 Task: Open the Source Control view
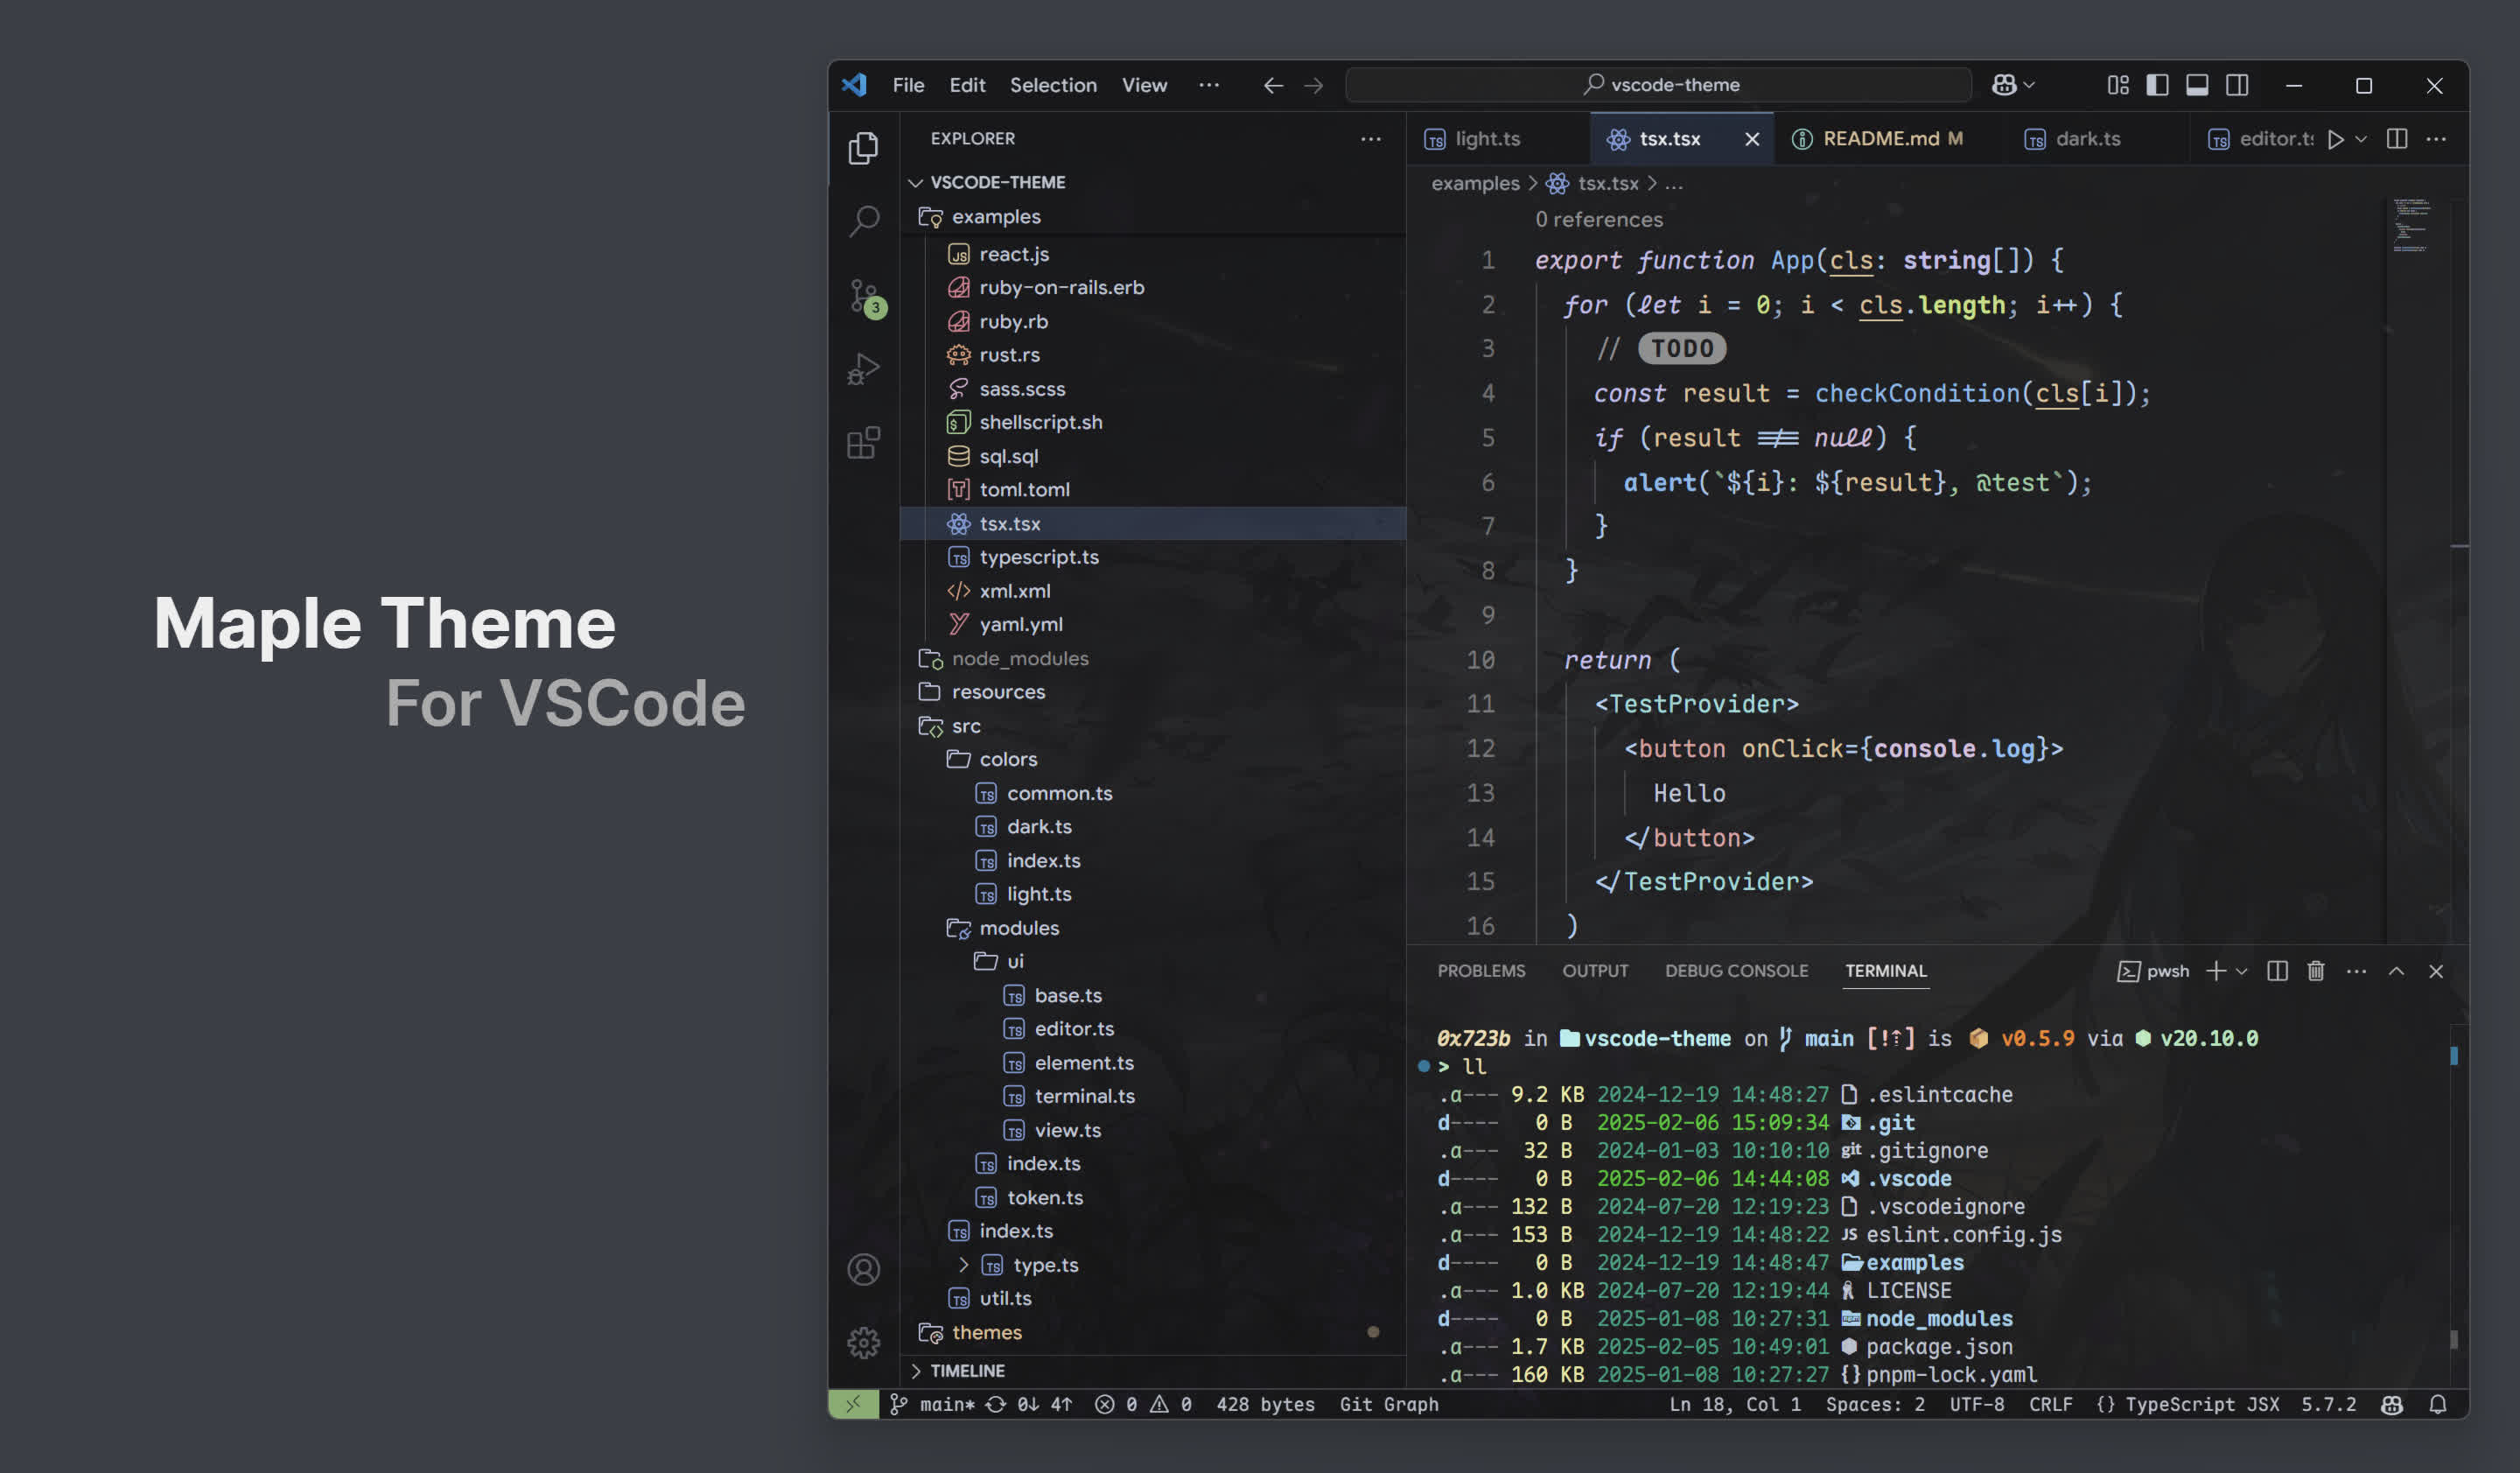click(864, 295)
